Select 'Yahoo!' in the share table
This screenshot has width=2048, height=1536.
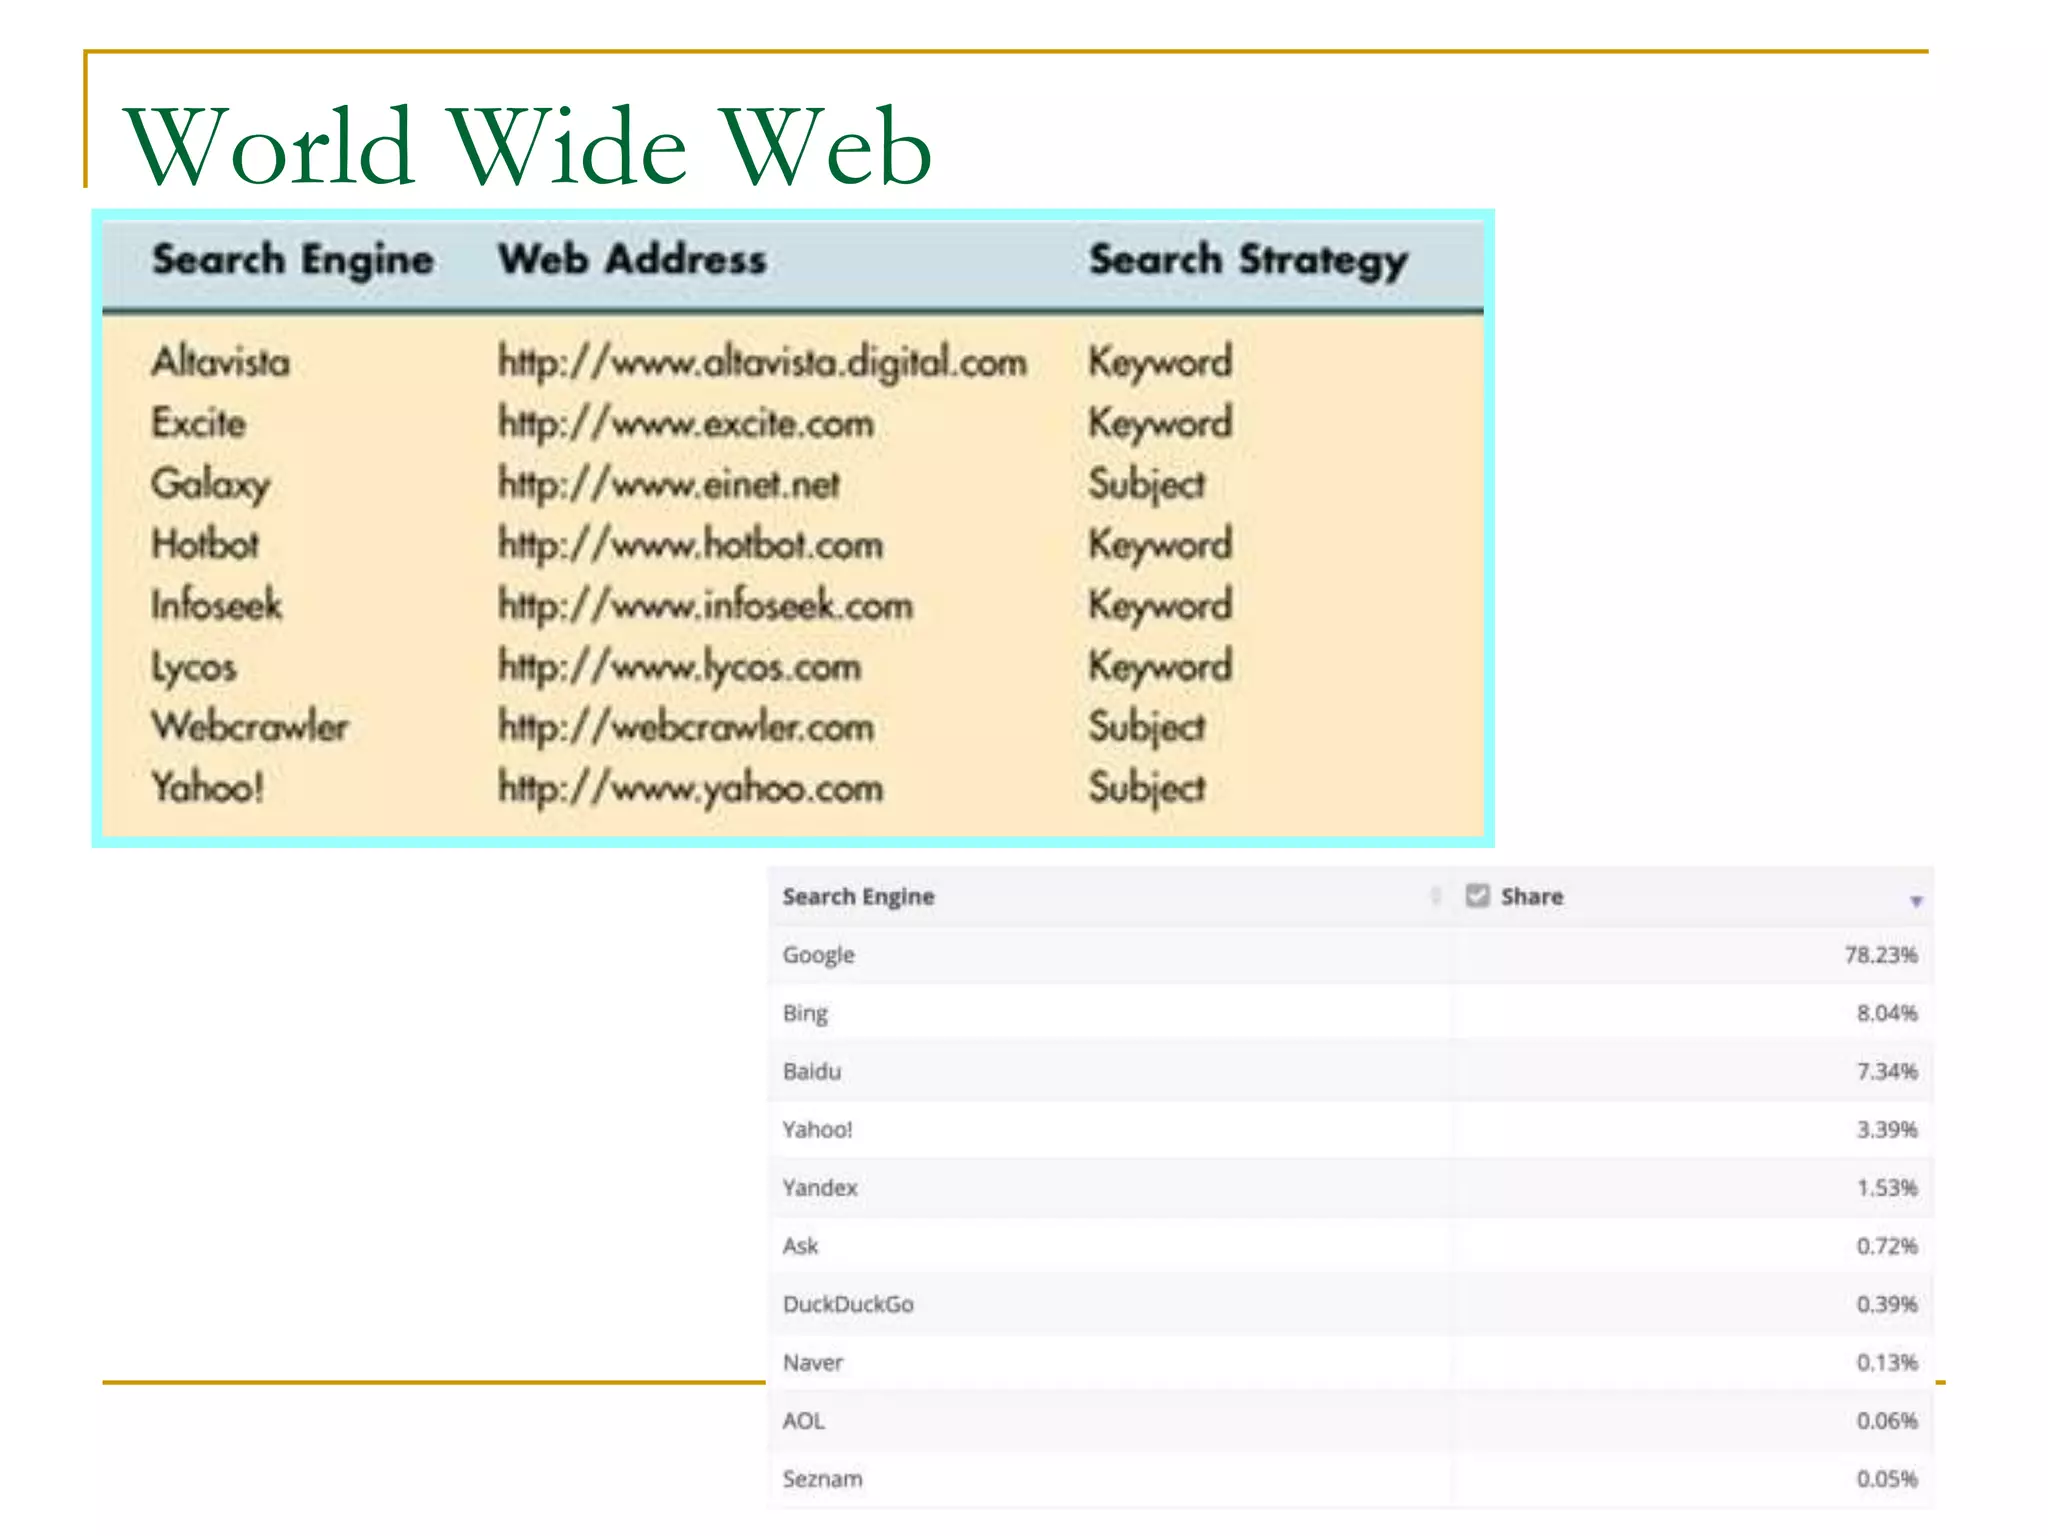click(818, 1129)
